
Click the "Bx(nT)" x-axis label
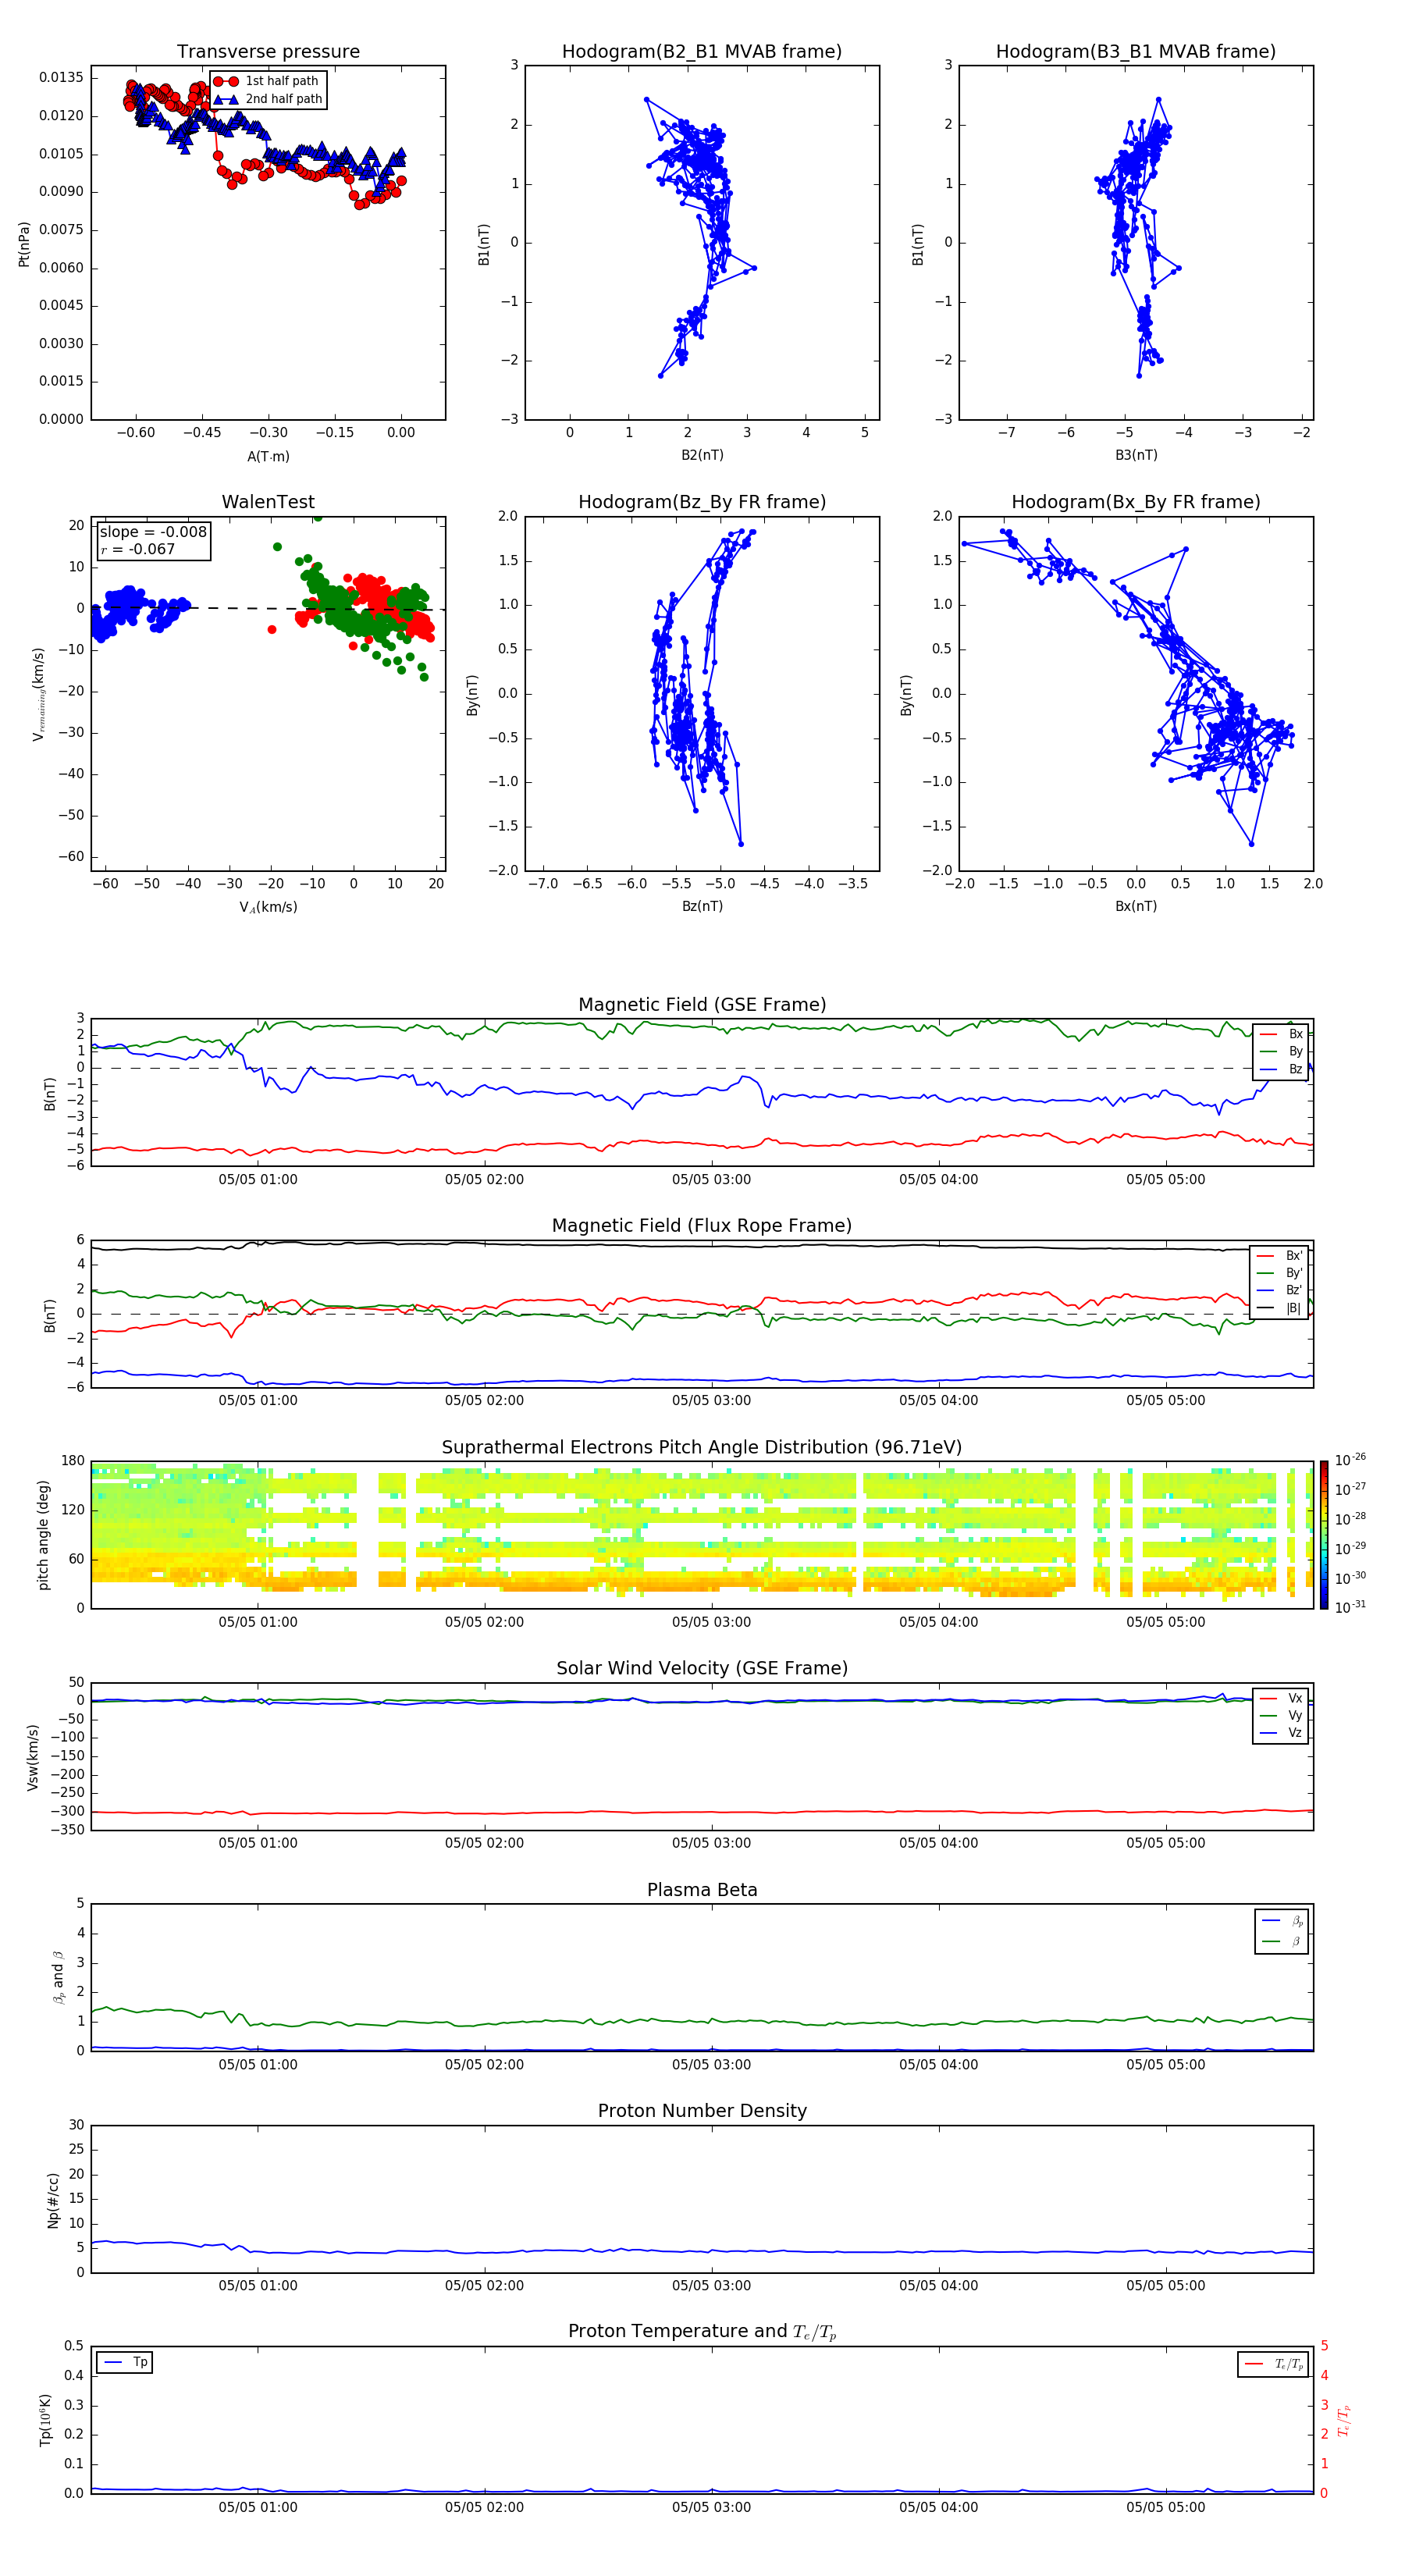click(1136, 906)
